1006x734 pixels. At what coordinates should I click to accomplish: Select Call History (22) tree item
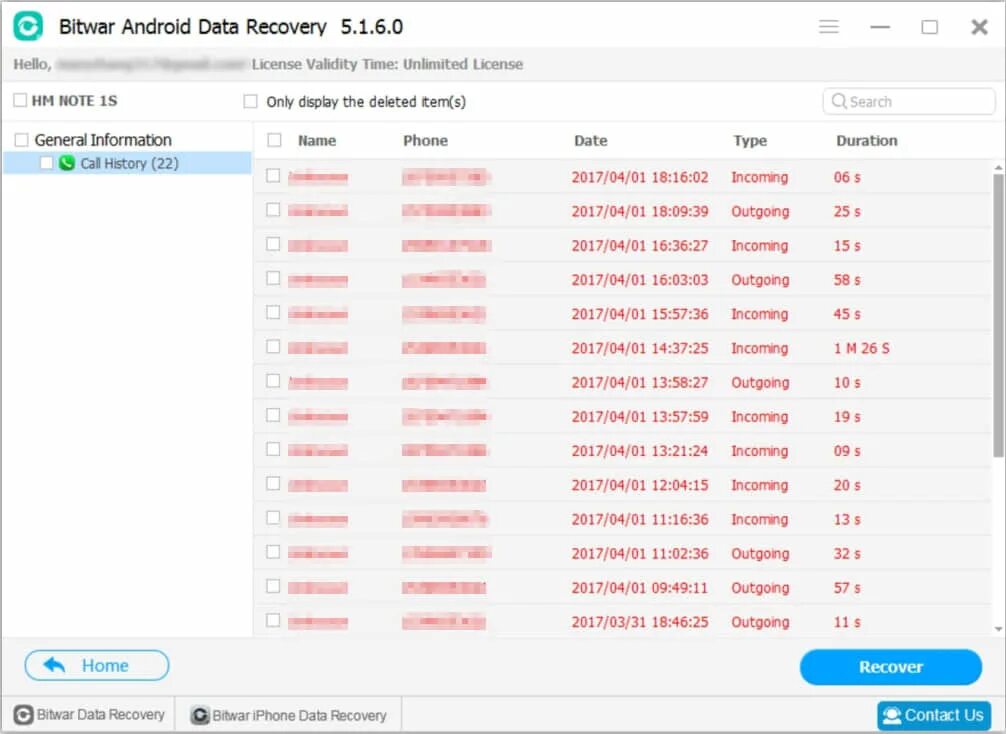pyautogui.click(x=127, y=163)
